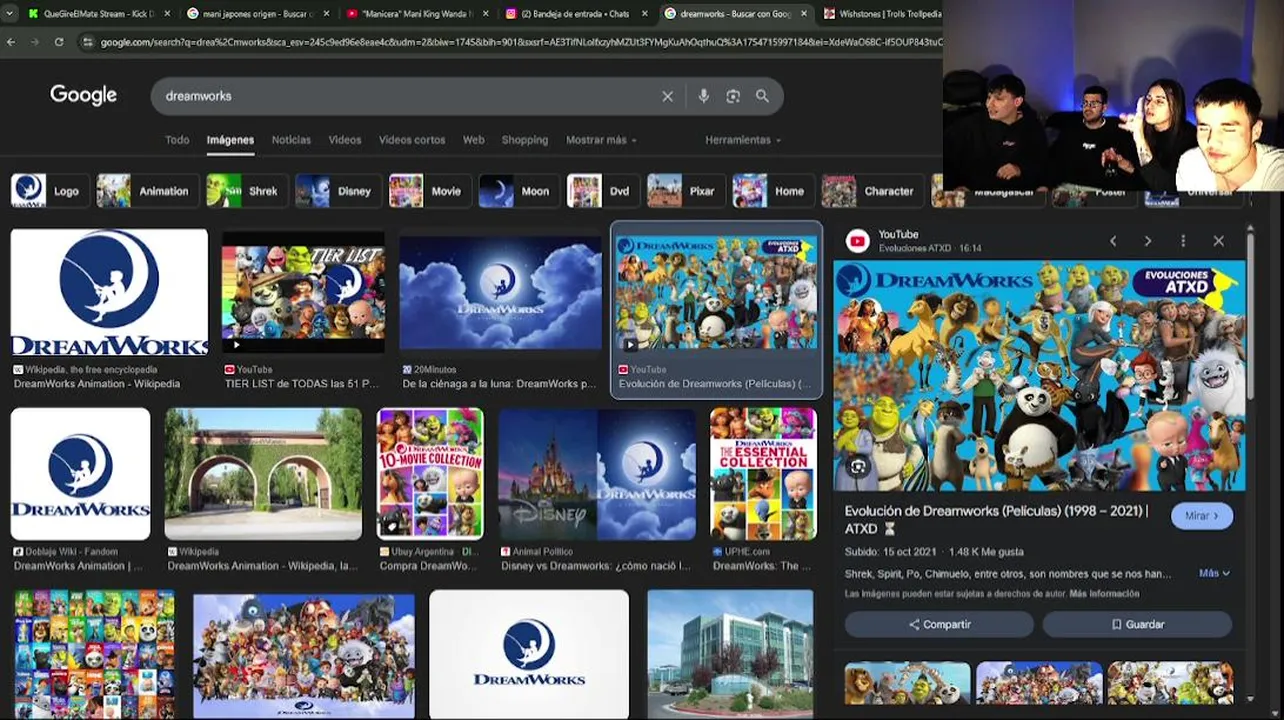Clear the search box with the X icon

coord(667,96)
